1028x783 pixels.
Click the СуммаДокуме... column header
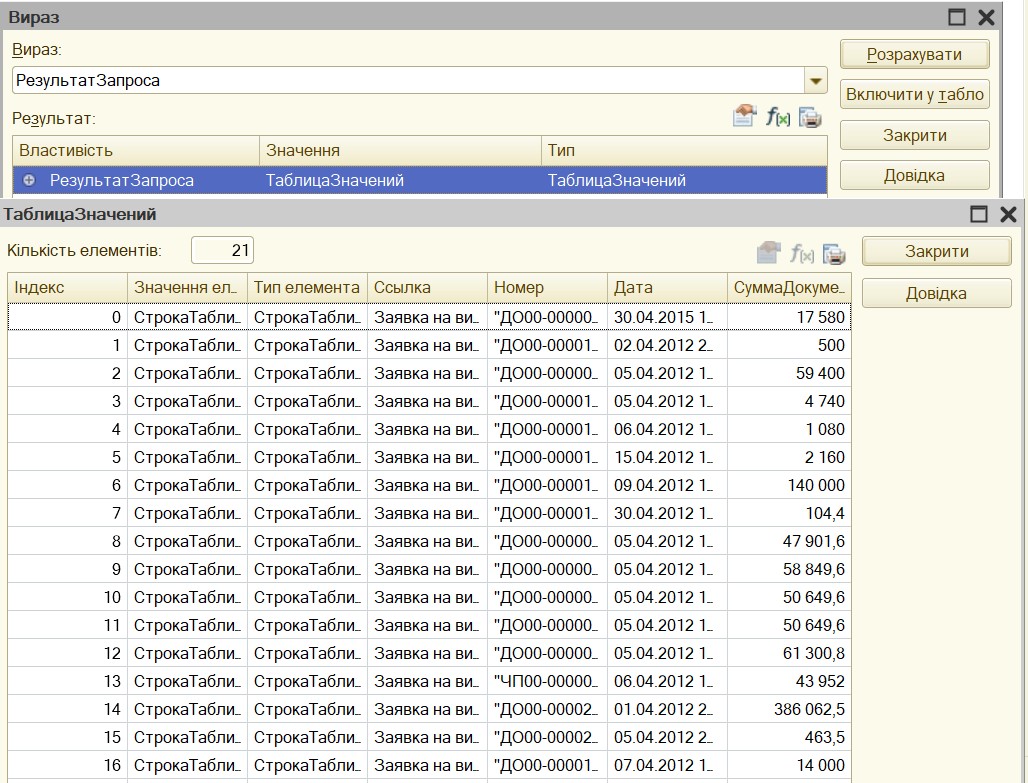pos(789,287)
